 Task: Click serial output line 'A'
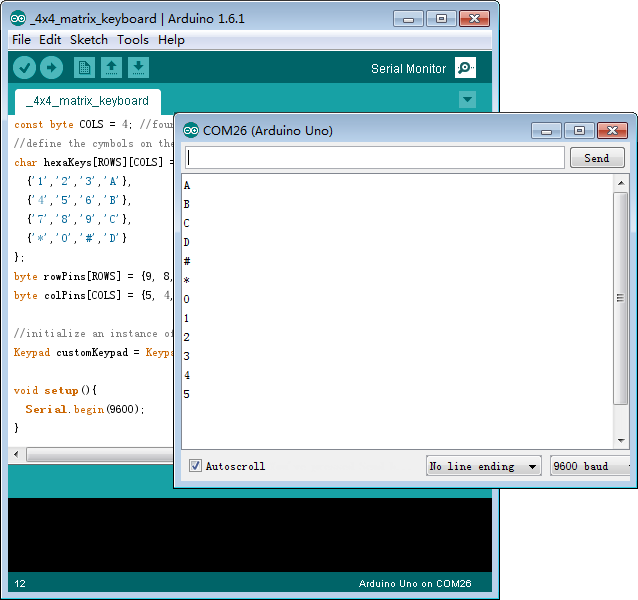187,185
